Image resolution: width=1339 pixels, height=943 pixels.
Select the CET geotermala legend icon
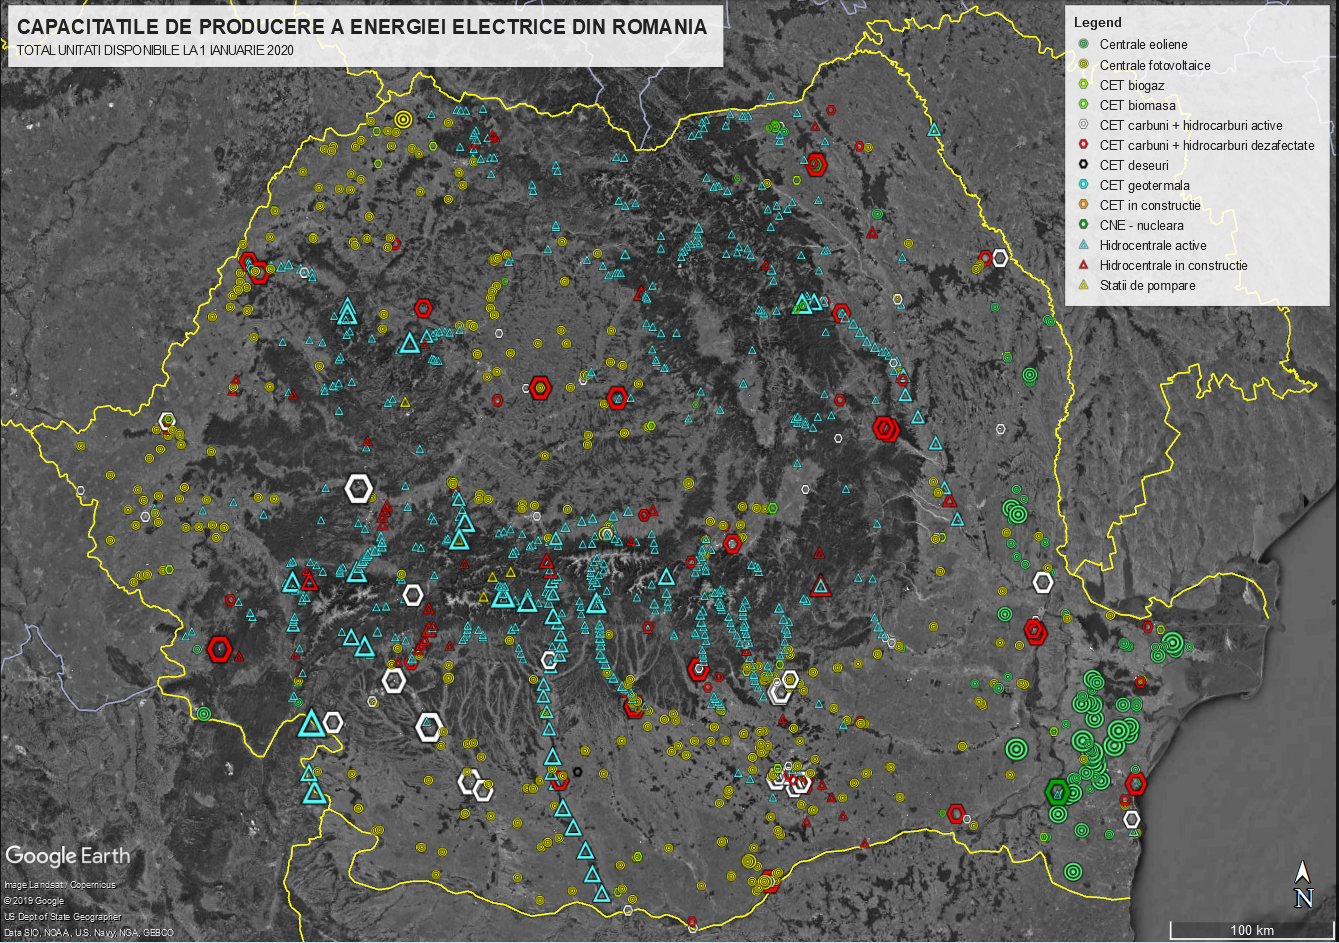tap(1084, 185)
